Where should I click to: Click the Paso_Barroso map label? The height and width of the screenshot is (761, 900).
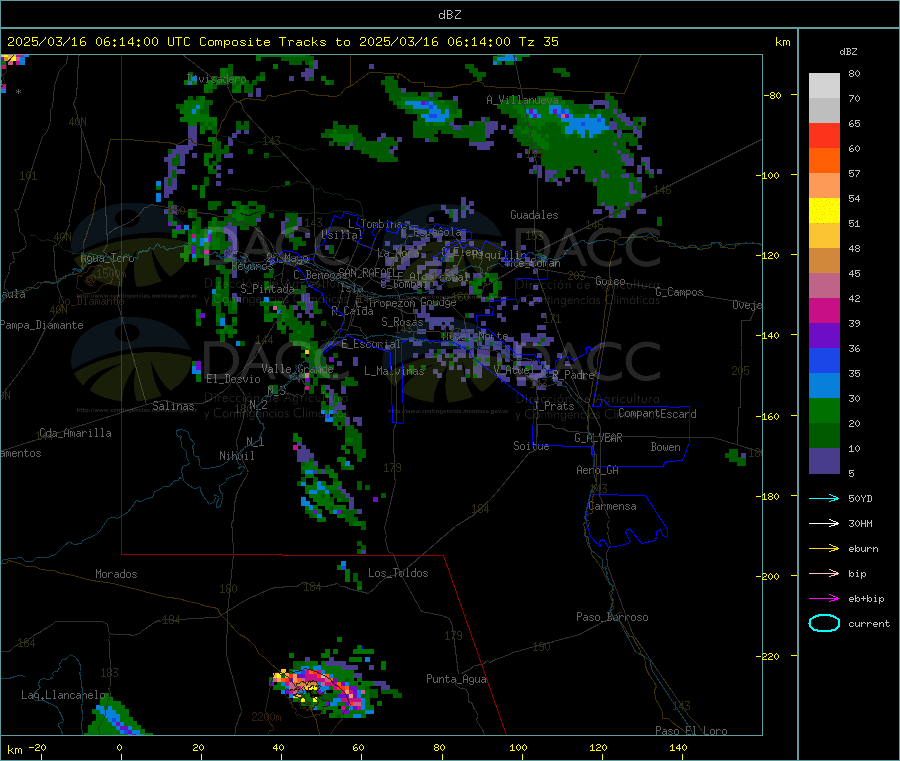pos(612,617)
